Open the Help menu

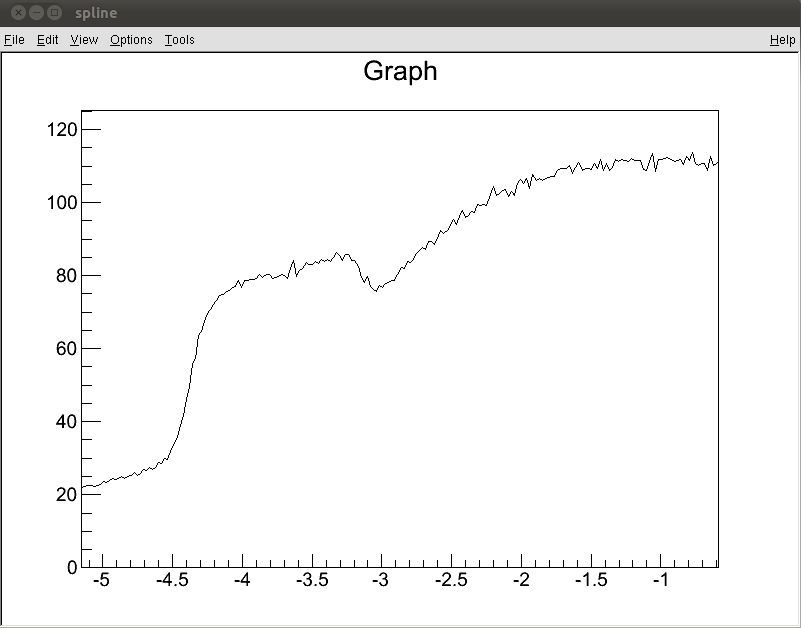coord(783,40)
